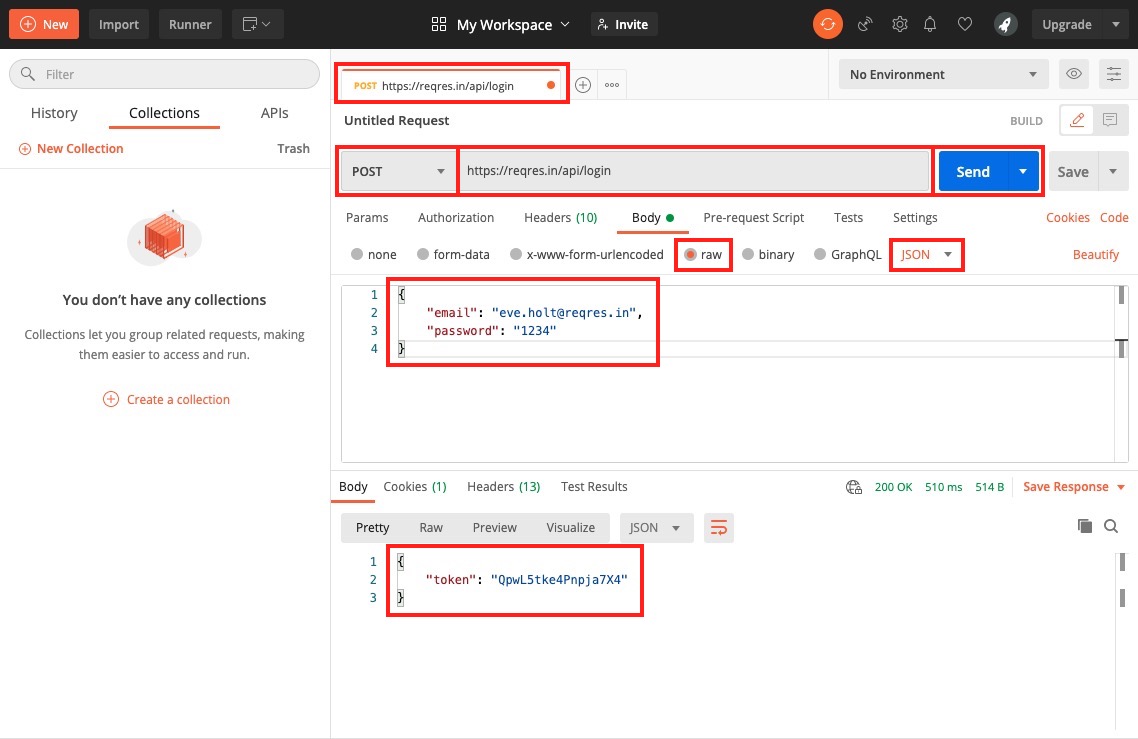
Task: Open the Headers (10) request tab
Action: coord(560,217)
